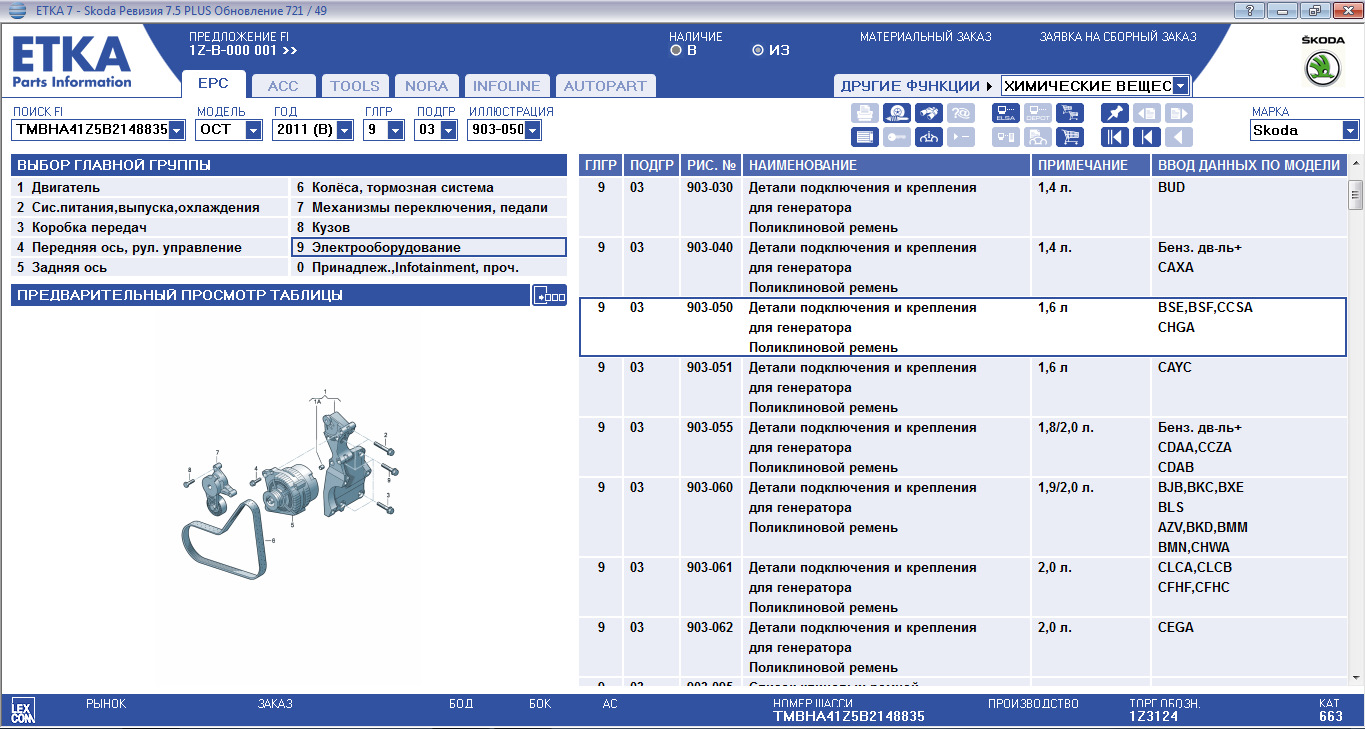
Task: Expand the ХИМИЧЕСКИЕ ВЕЩЕС functions dropdown
Action: coord(1181,86)
